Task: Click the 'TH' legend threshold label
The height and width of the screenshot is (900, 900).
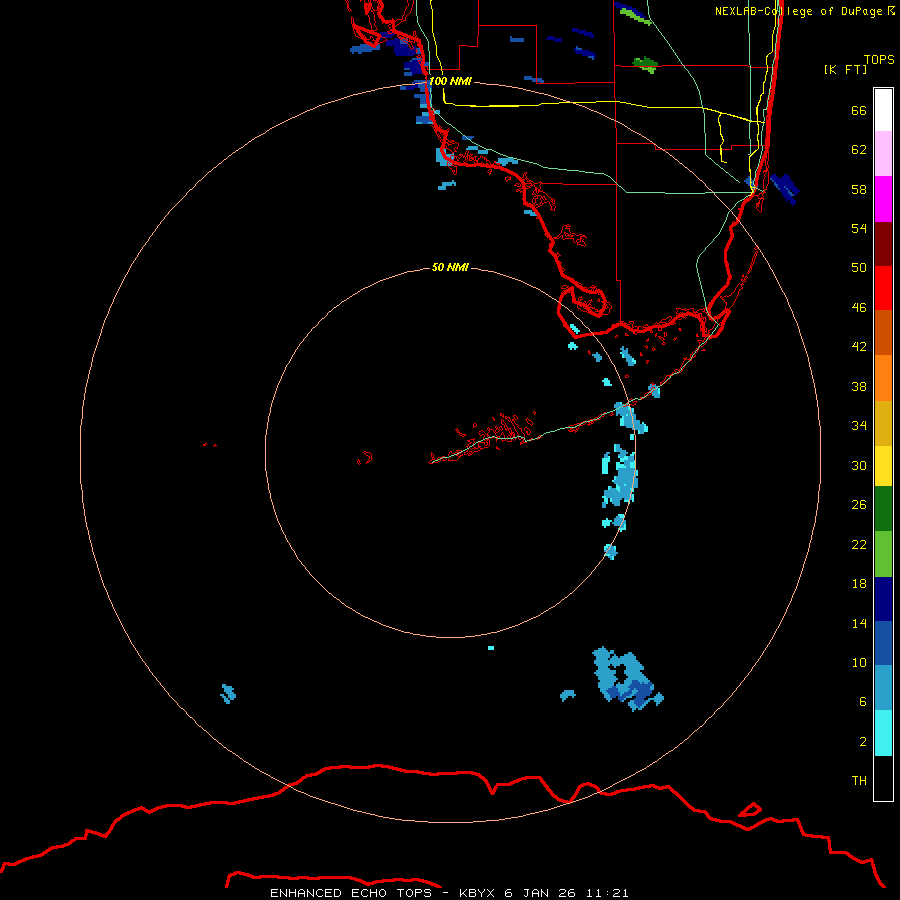Action: click(x=859, y=781)
